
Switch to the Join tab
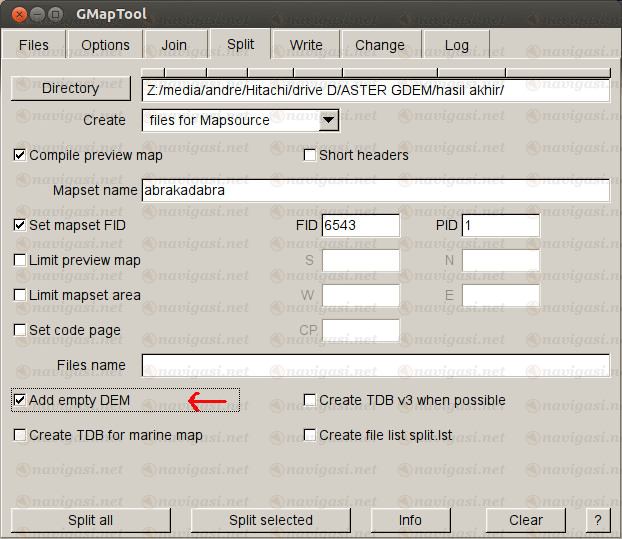[174, 45]
